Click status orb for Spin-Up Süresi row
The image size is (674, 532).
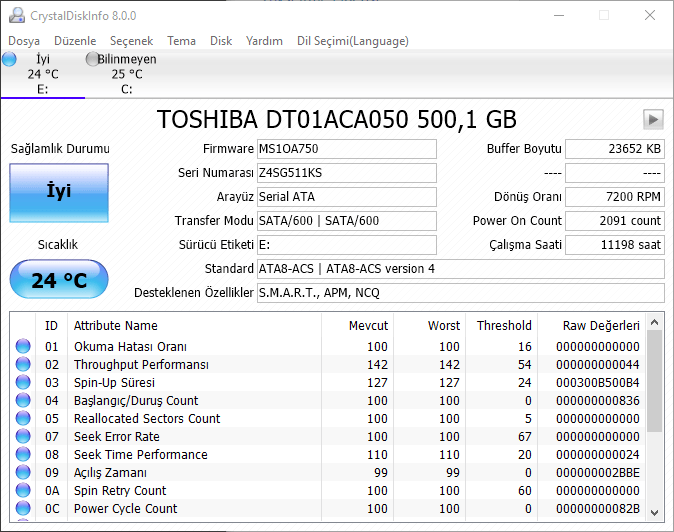click(x=23, y=383)
